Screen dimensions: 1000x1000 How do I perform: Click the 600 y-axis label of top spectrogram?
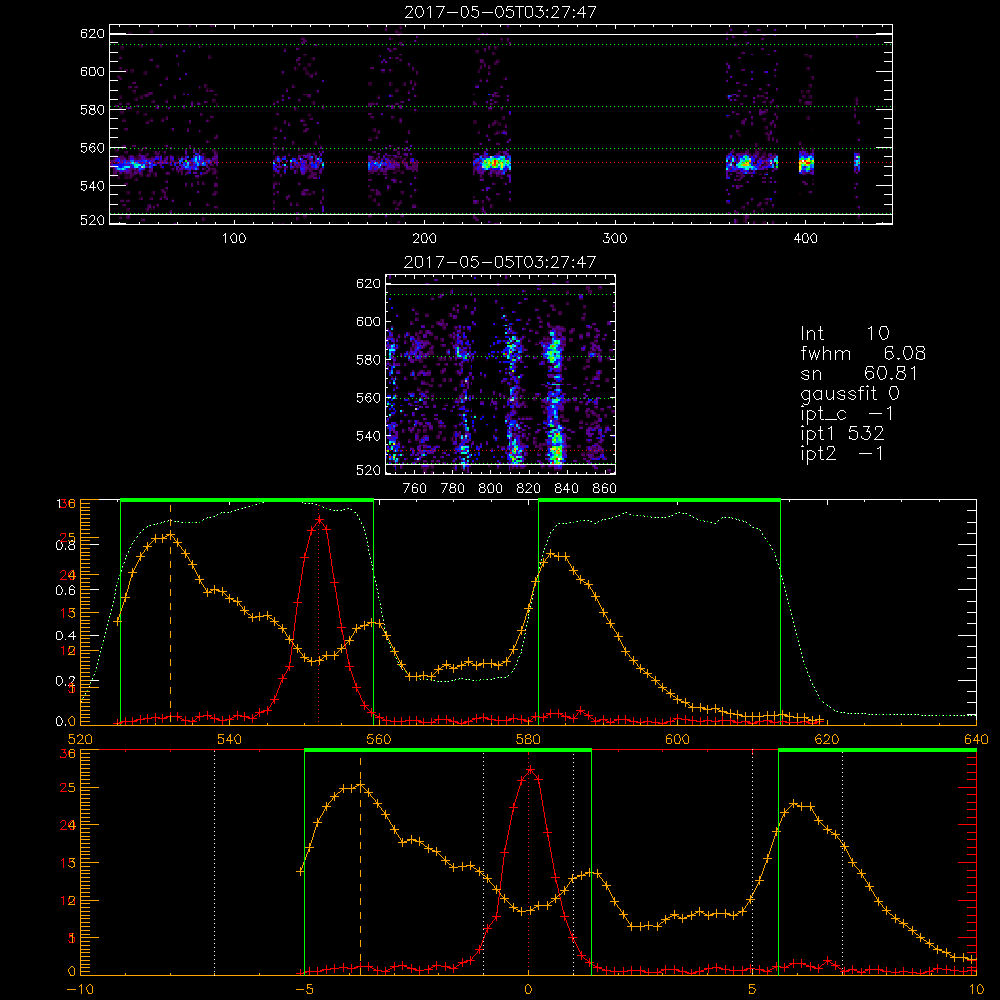click(x=92, y=71)
